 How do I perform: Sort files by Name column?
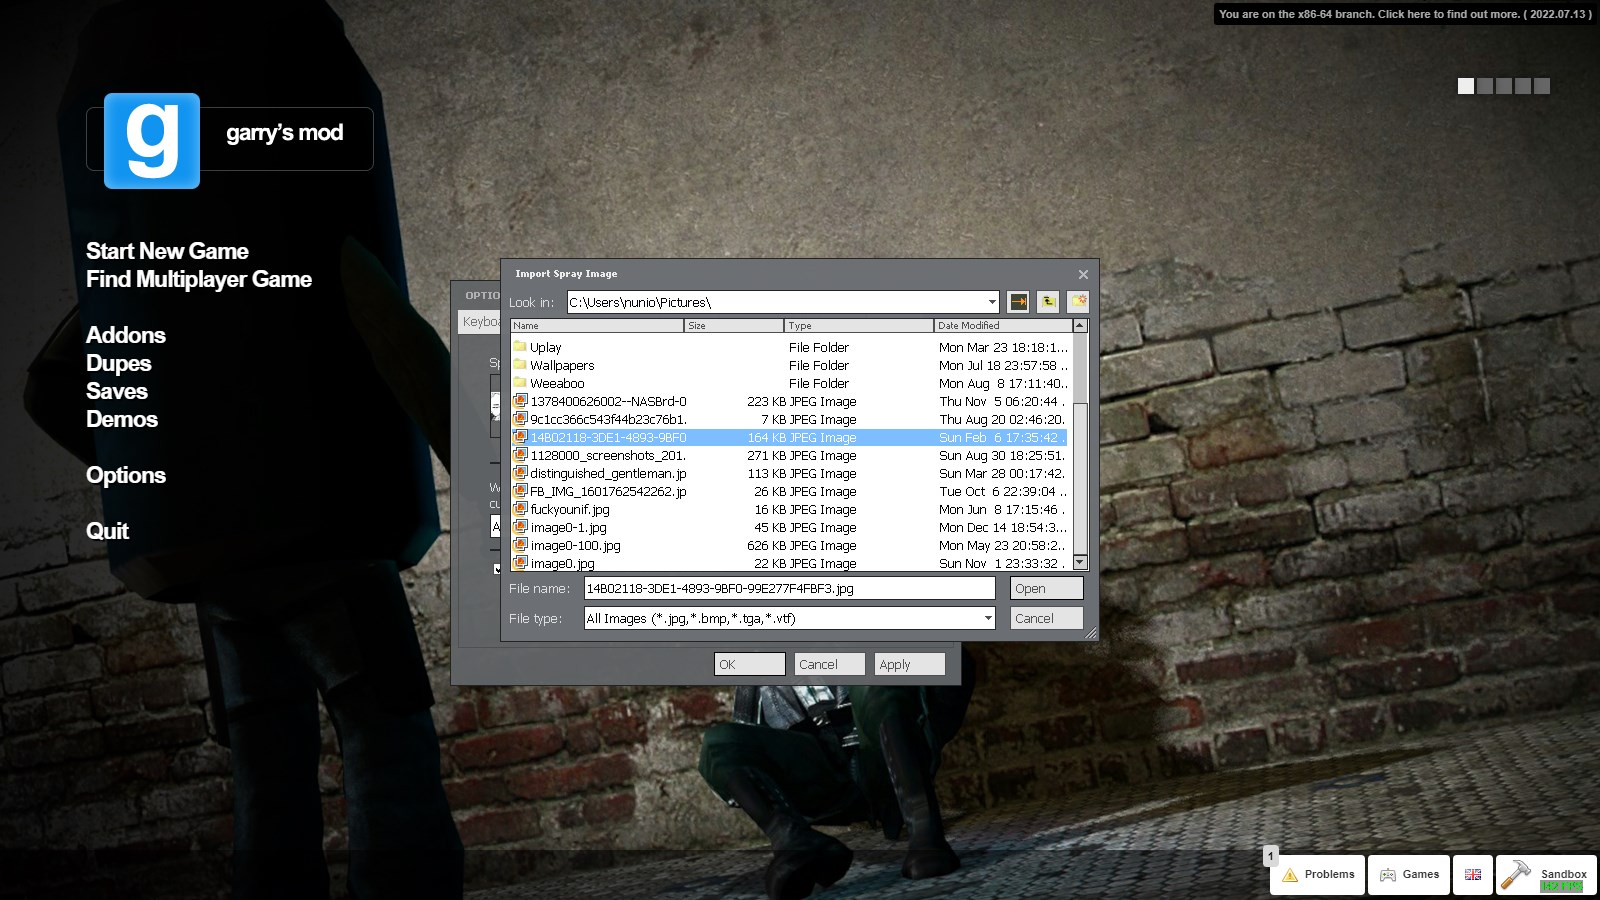pyautogui.click(x=597, y=325)
